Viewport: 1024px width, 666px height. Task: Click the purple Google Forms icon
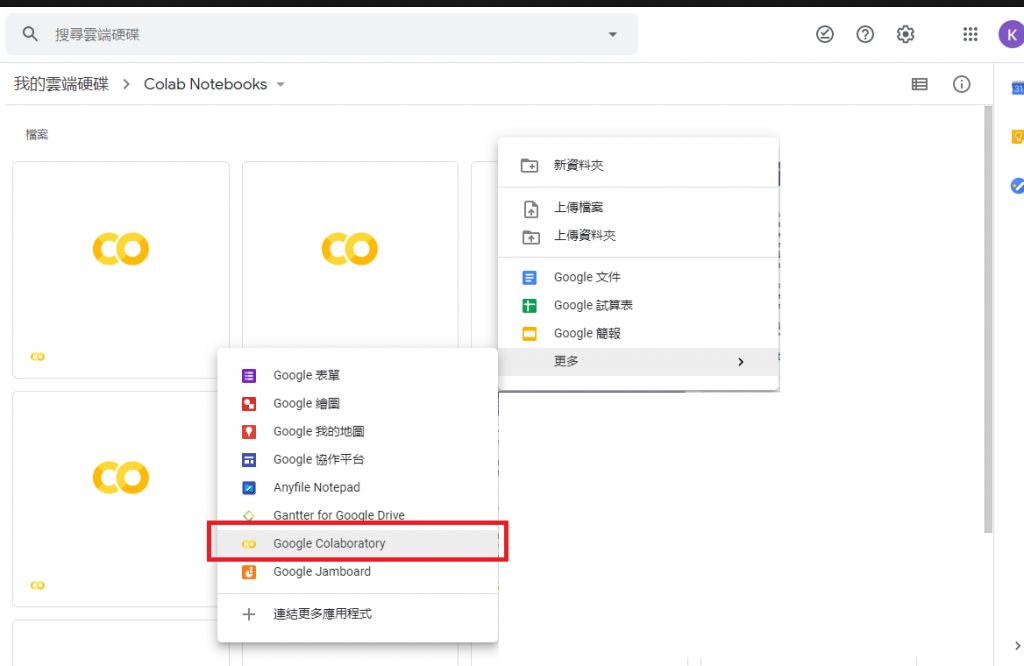[x=249, y=375]
